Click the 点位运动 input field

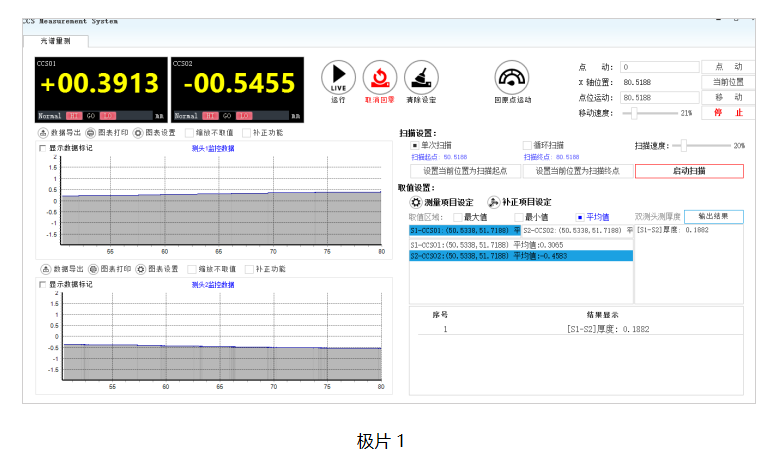pyautogui.click(x=659, y=98)
